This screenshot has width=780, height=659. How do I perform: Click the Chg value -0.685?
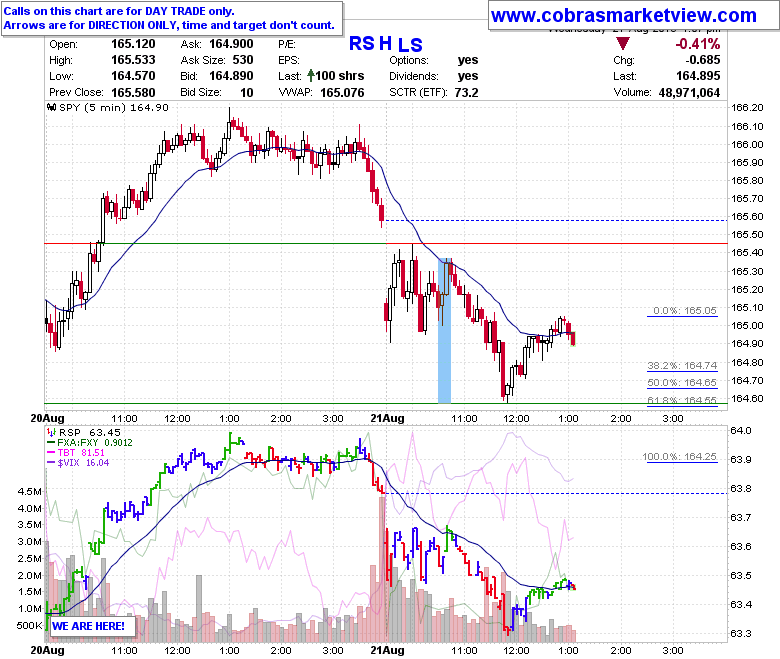click(x=702, y=60)
